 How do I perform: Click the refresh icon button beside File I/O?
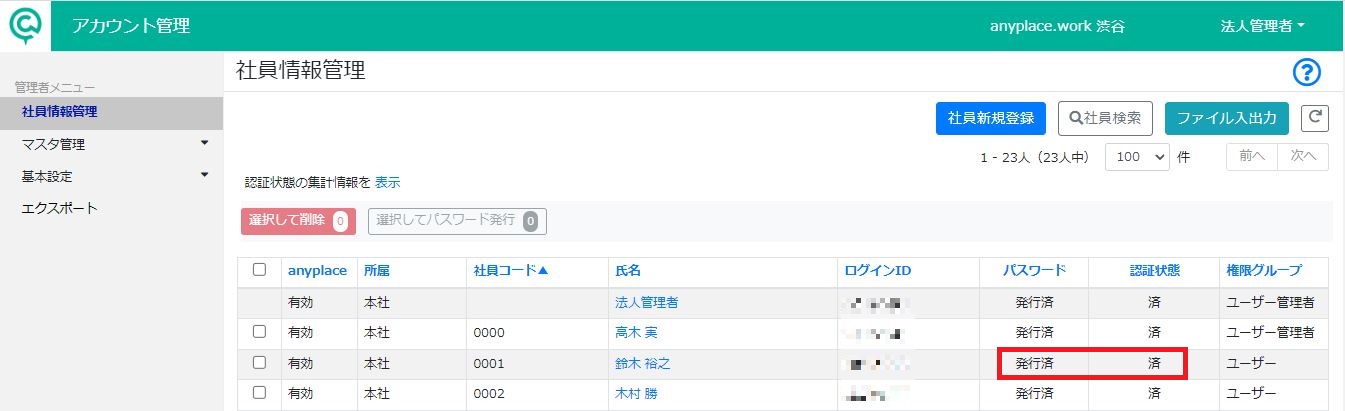[1315, 117]
